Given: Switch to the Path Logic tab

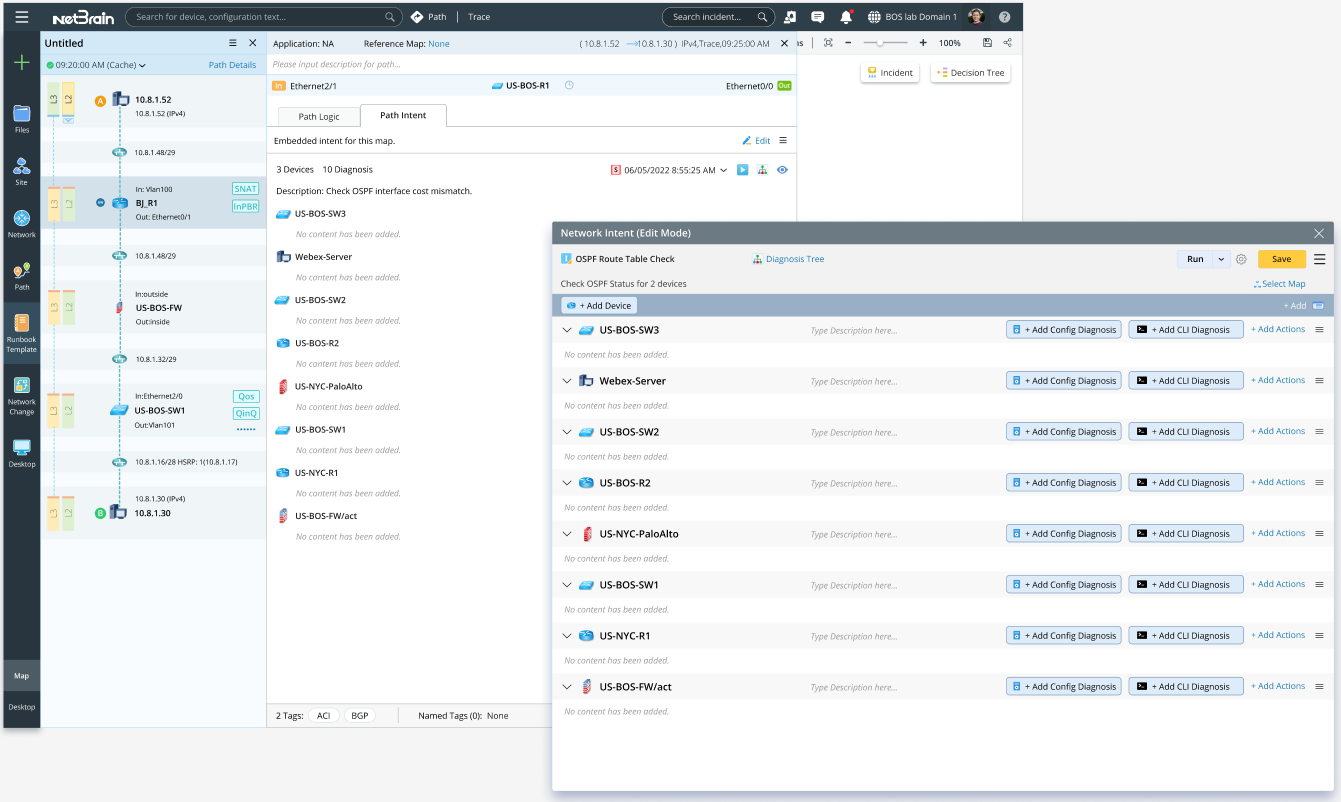Looking at the screenshot, I should pyautogui.click(x=318, y=116).
